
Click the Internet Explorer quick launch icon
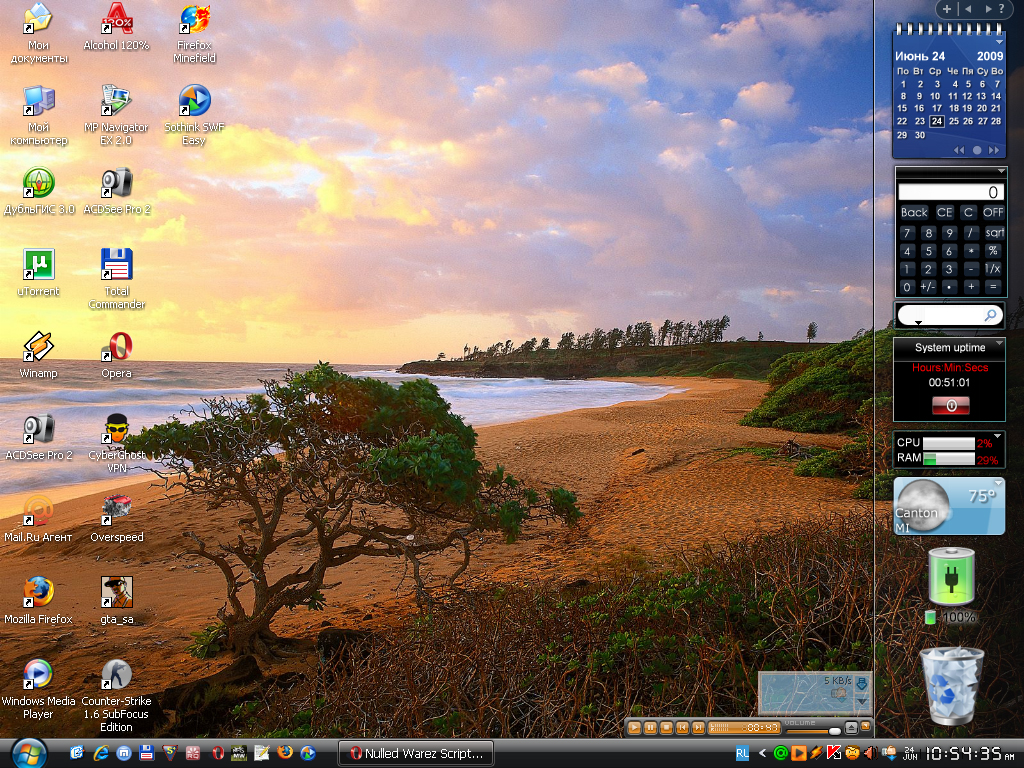coord(100,753)
